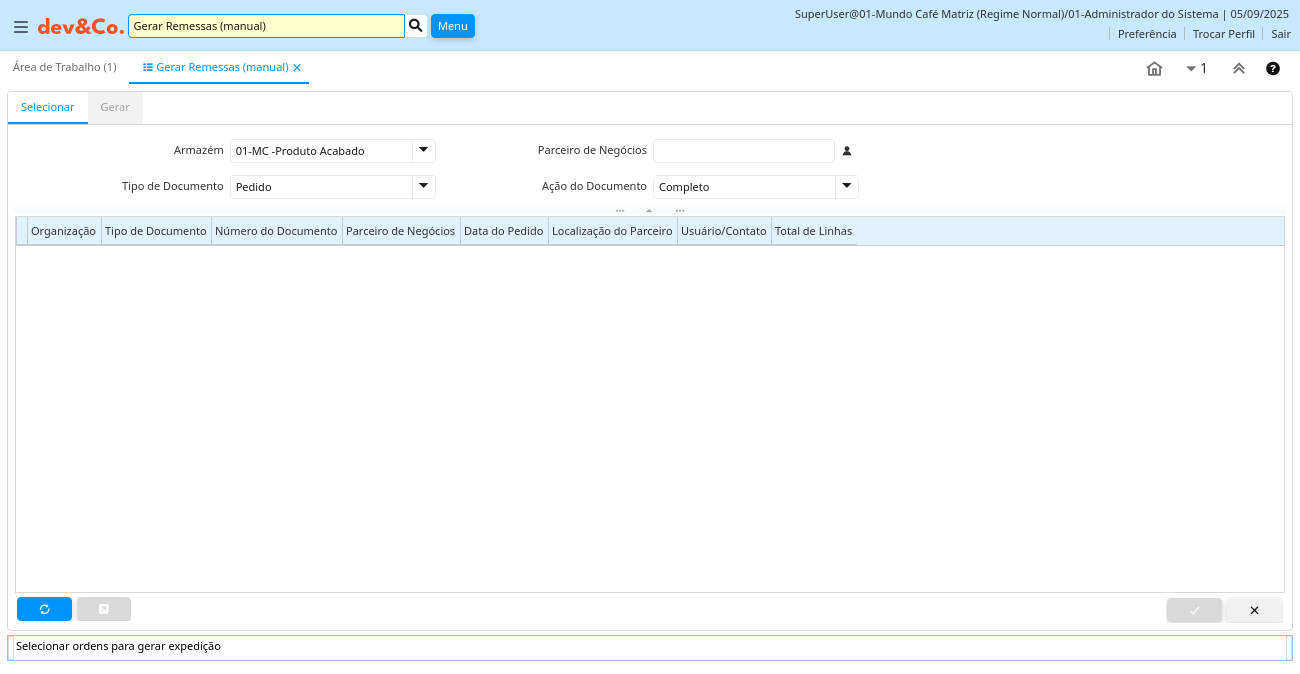Image resolution: width=1300 pixels, height=674 pixels.
Task: Click the Trocar Perfil link
Action: click(x=1223, y=34)
